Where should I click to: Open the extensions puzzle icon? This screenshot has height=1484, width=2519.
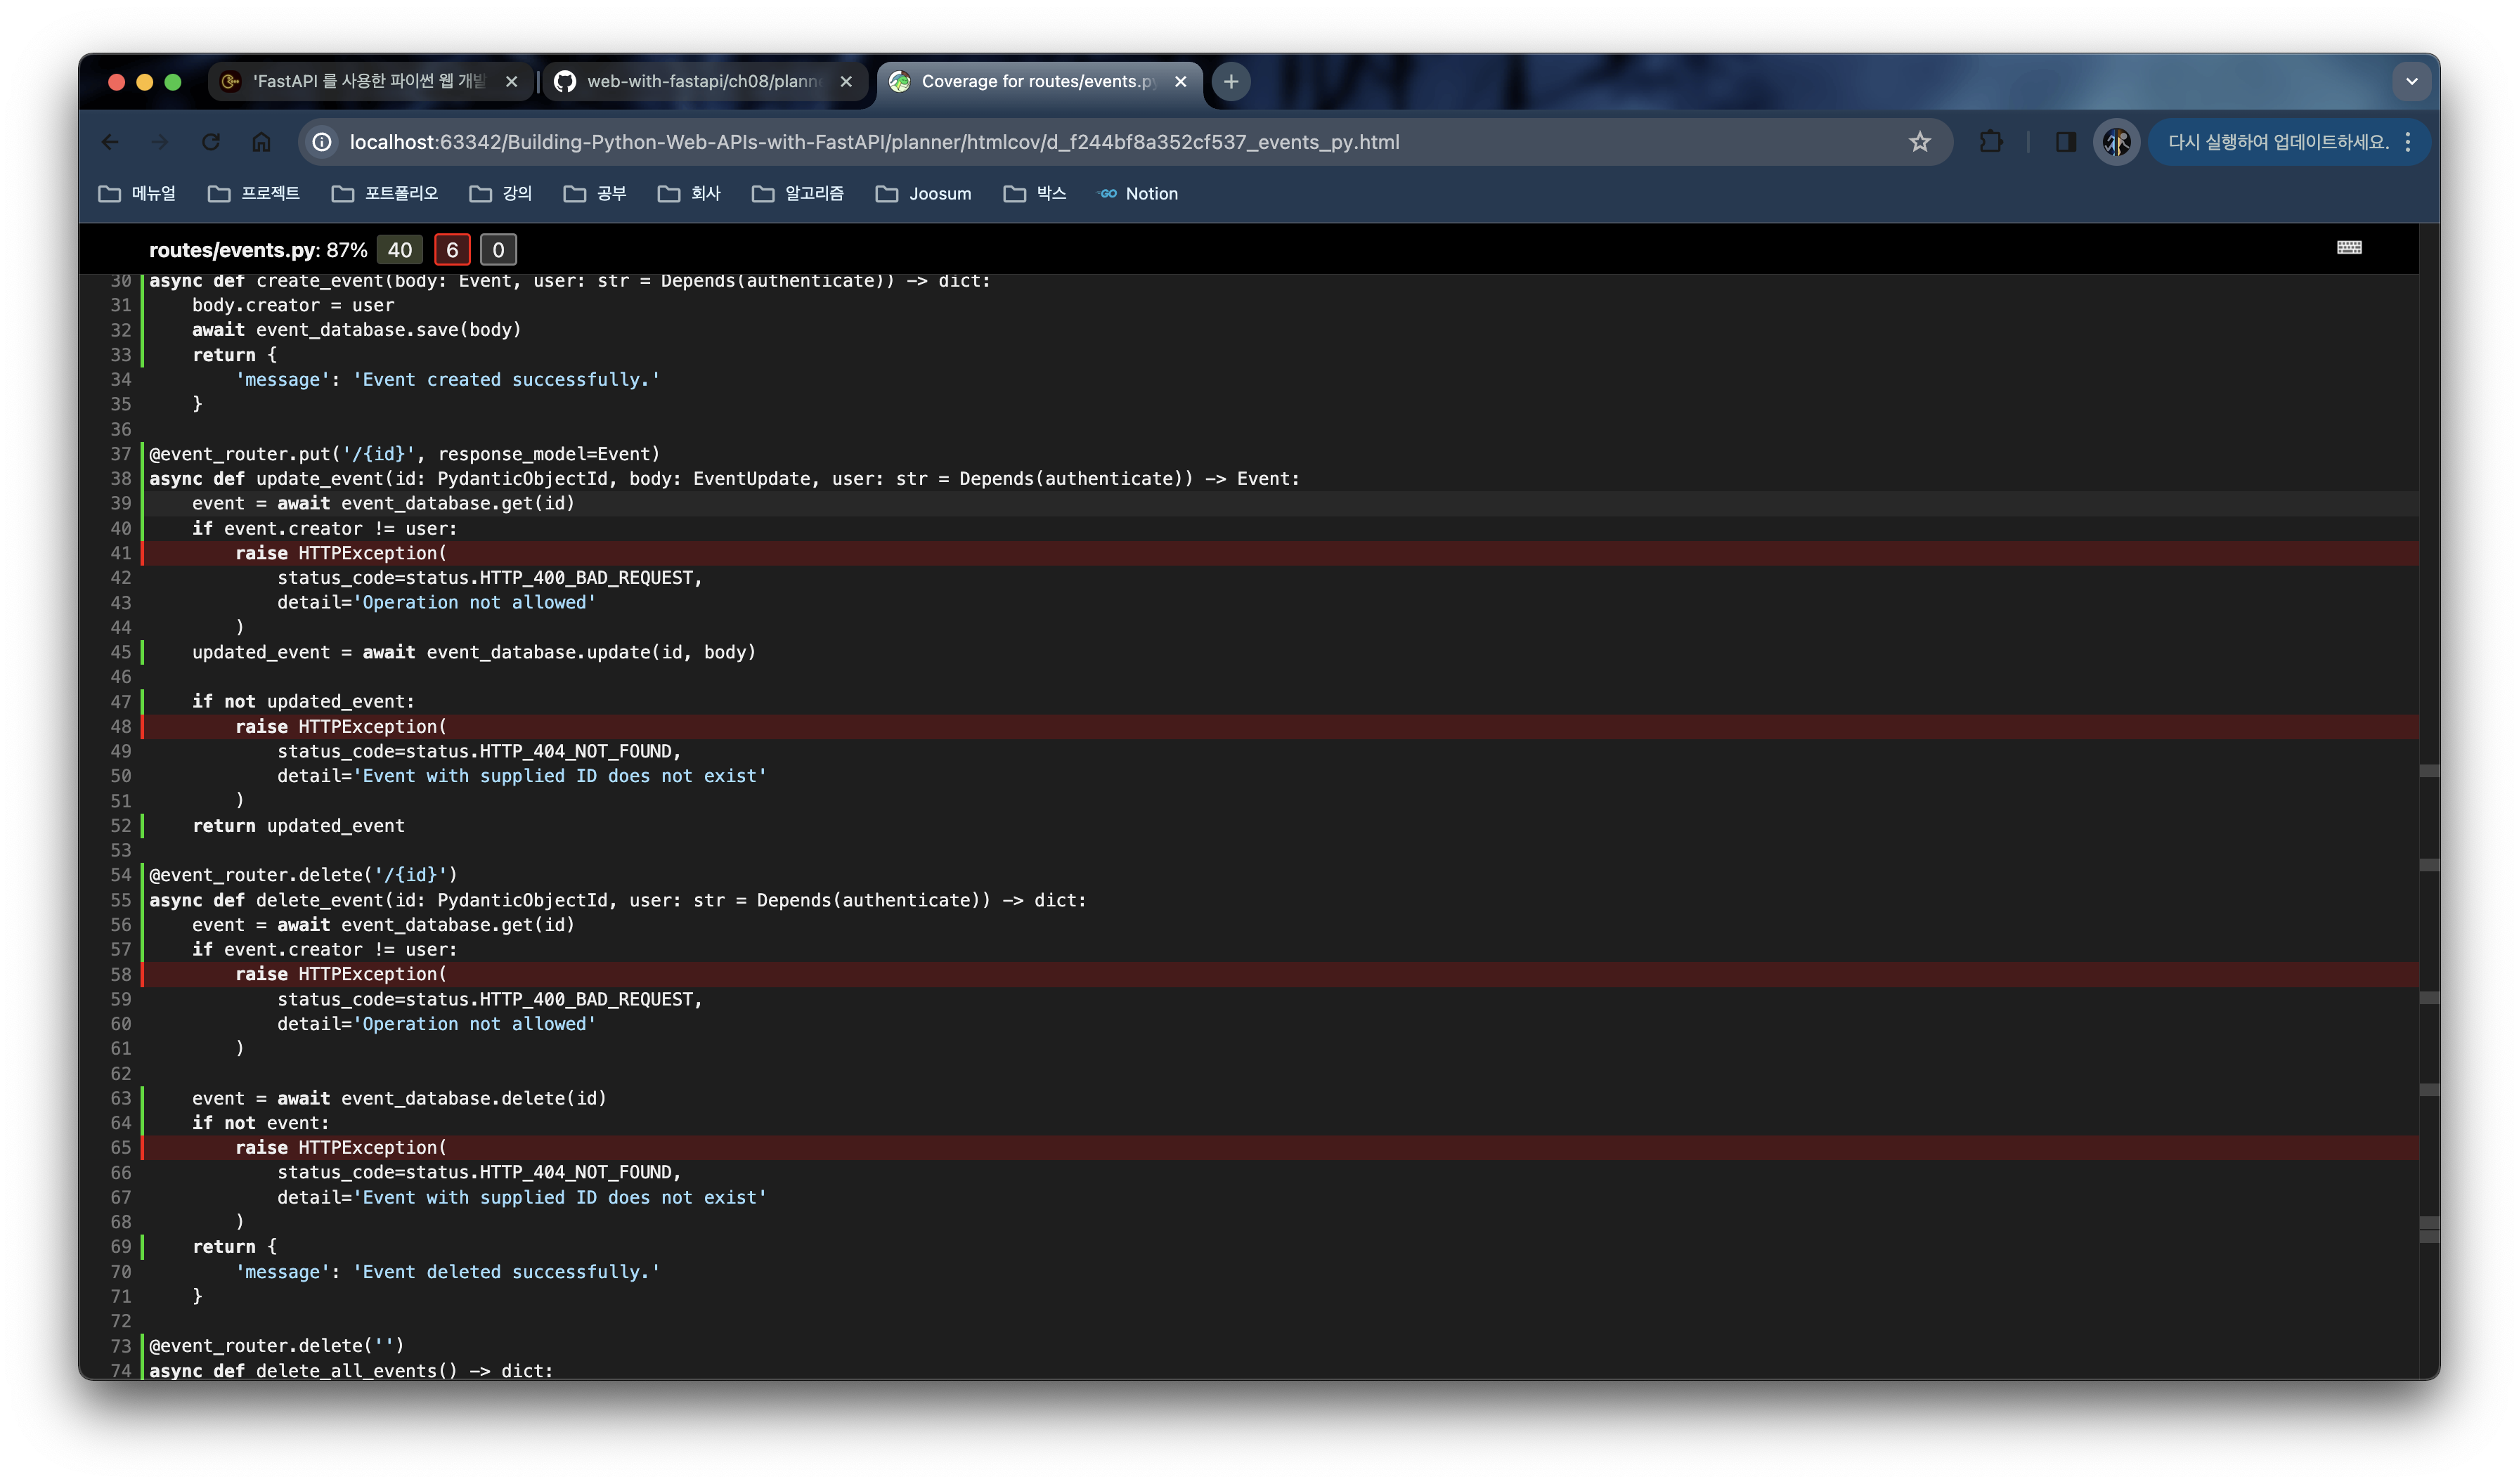pos(1990,142)
